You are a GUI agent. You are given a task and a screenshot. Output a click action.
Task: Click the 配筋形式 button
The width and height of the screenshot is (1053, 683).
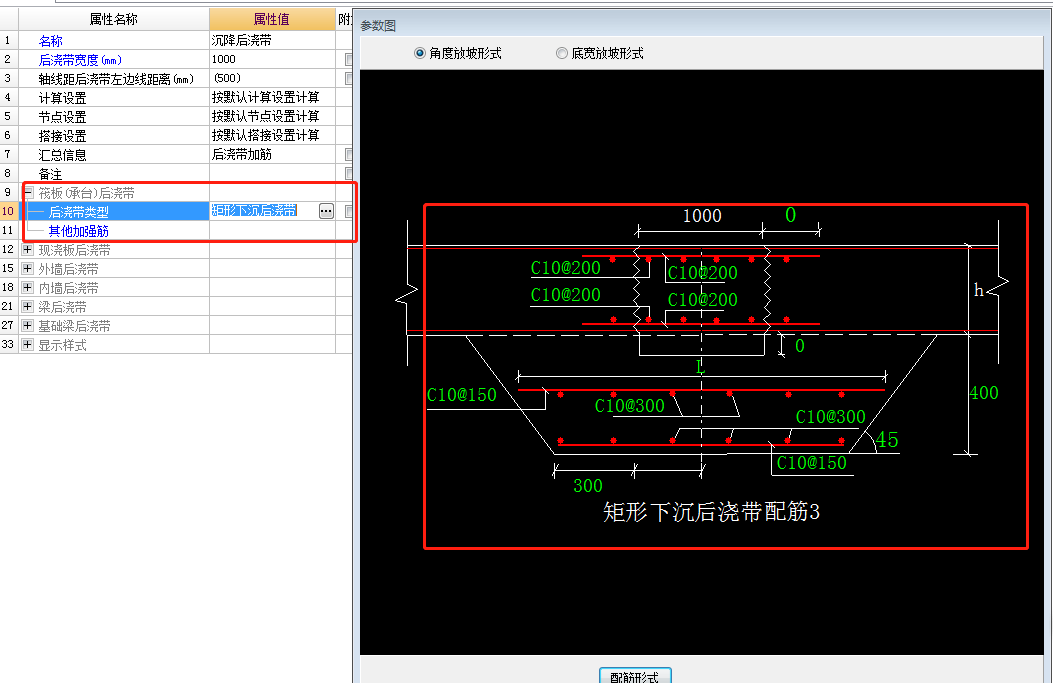coord(635,676)
